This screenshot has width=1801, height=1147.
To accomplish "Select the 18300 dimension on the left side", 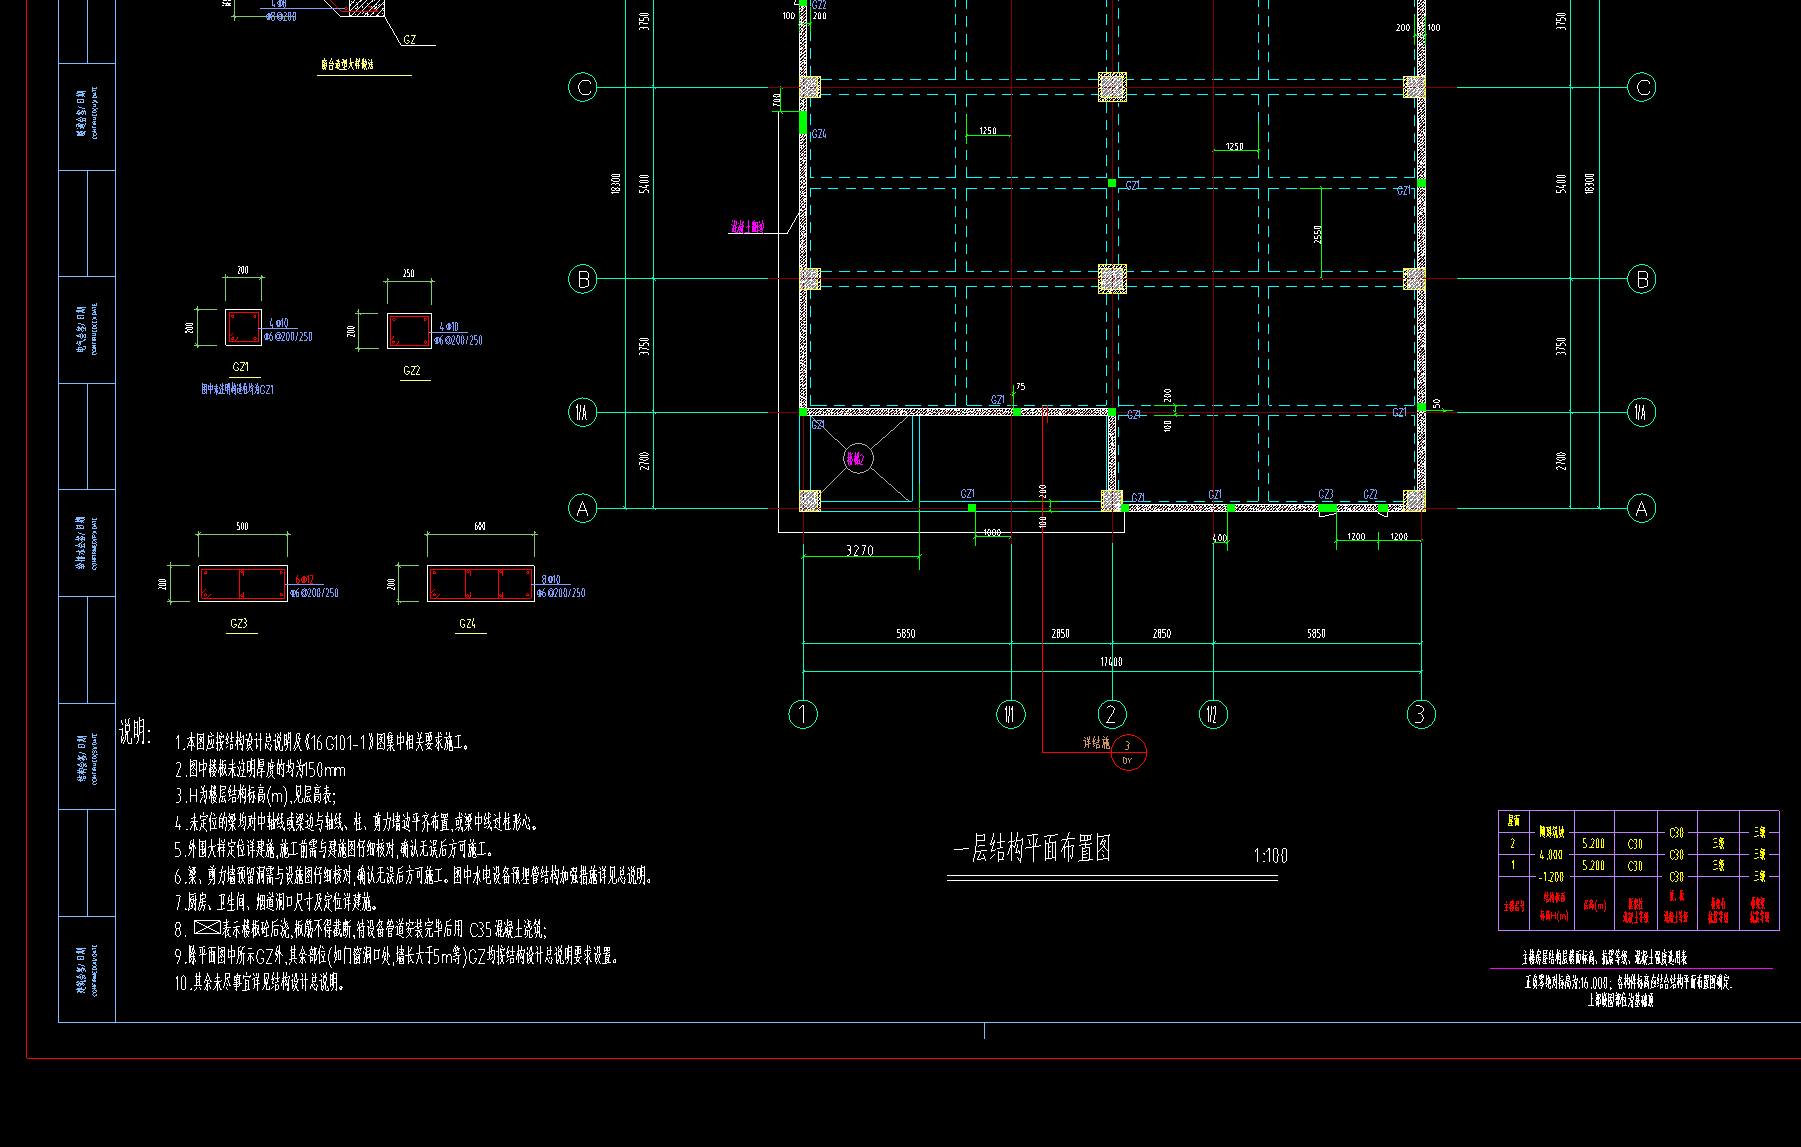I will click(x=615, y=184).
